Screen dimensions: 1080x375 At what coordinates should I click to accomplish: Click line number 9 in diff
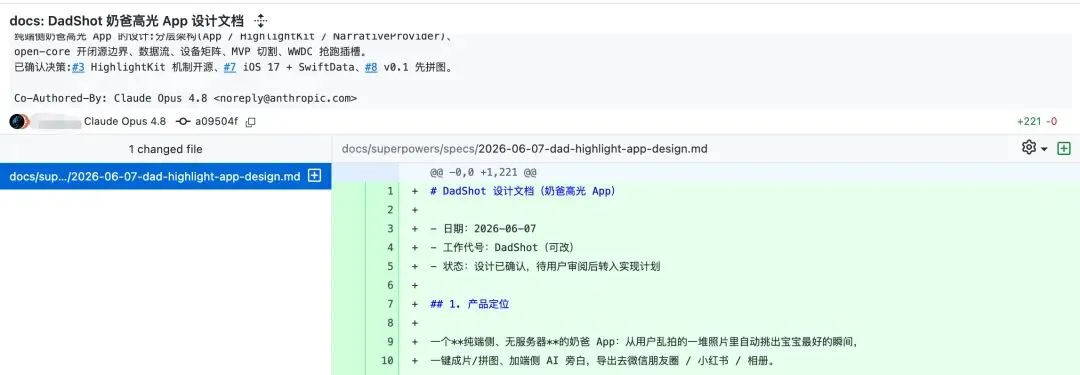tap(390, 341)
